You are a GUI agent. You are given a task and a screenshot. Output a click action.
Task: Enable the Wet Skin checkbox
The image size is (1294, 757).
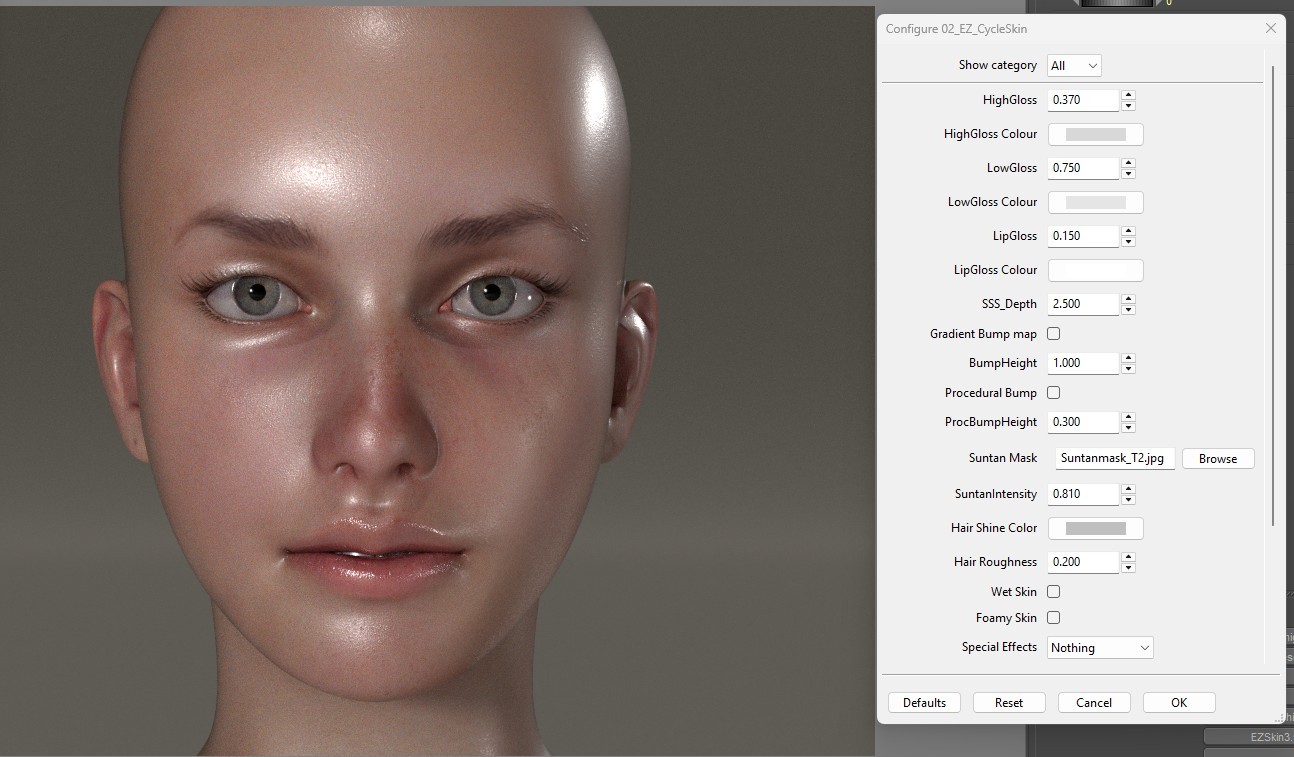(x=1053, y=591)
